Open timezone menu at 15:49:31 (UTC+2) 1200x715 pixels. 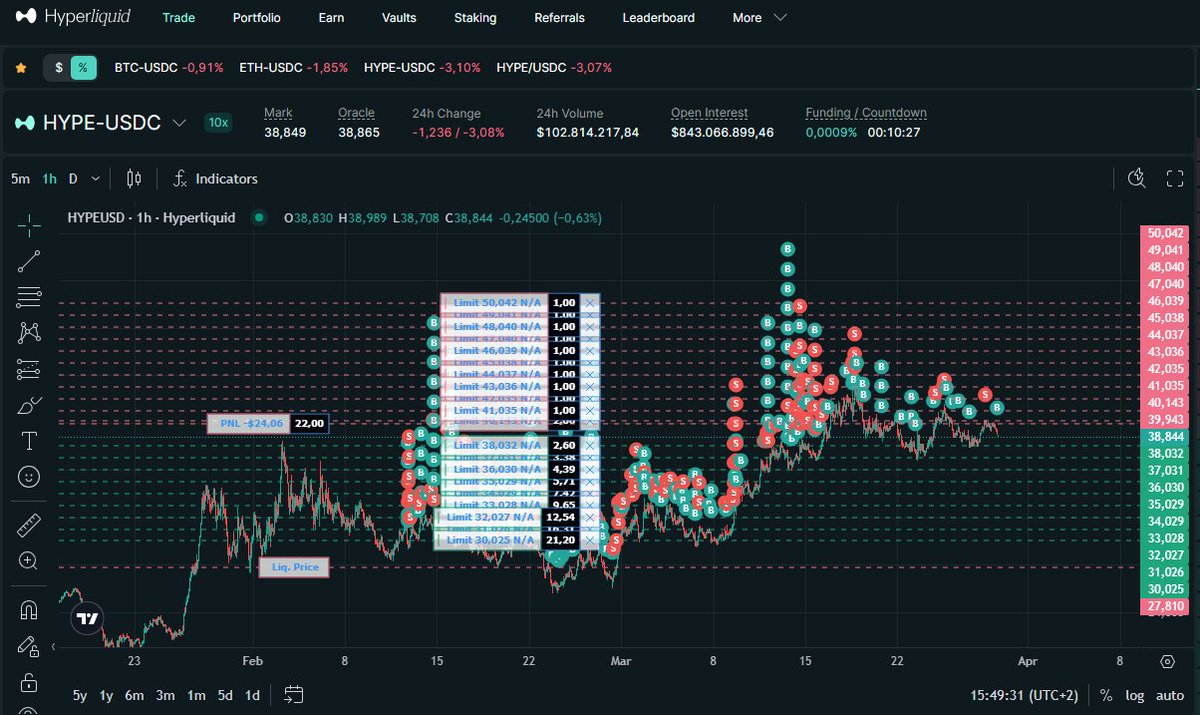click(1026, 695)
